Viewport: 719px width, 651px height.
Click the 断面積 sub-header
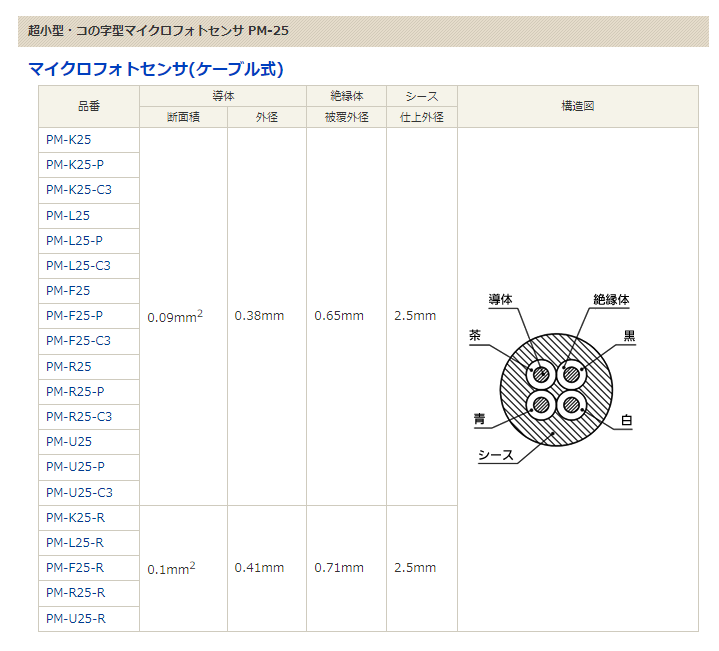coord(183,117)
